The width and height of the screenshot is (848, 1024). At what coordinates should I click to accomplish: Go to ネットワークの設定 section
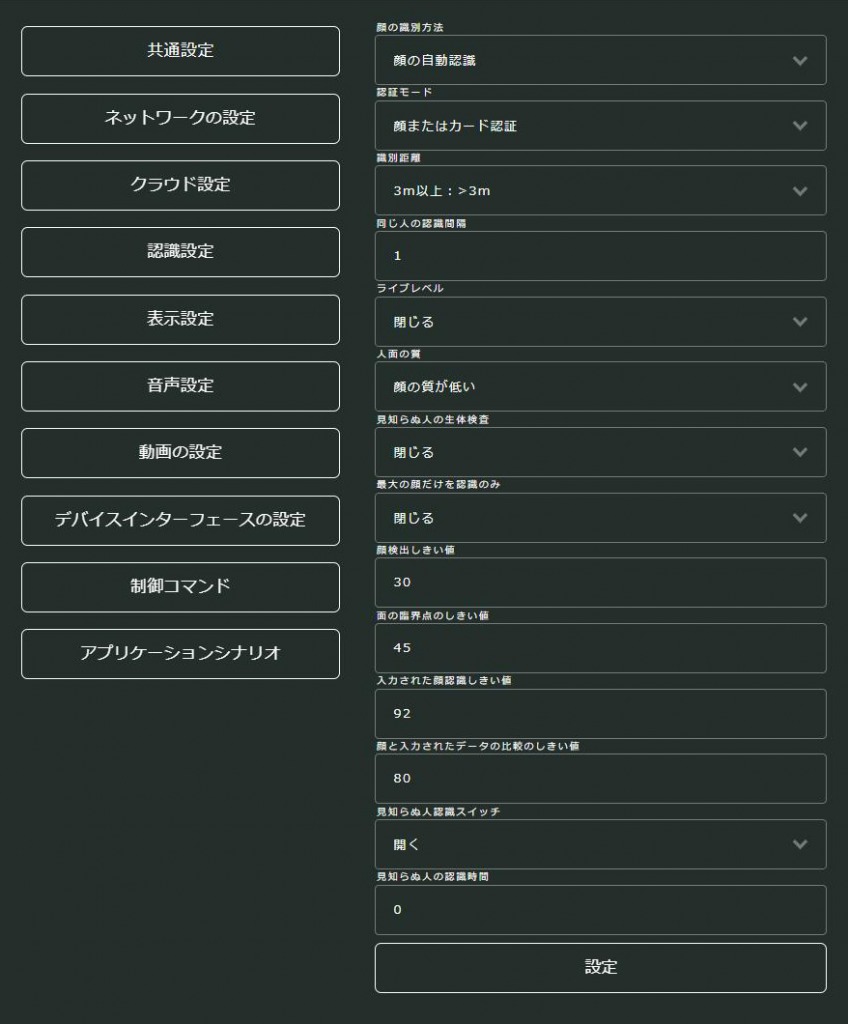(180, 118)
